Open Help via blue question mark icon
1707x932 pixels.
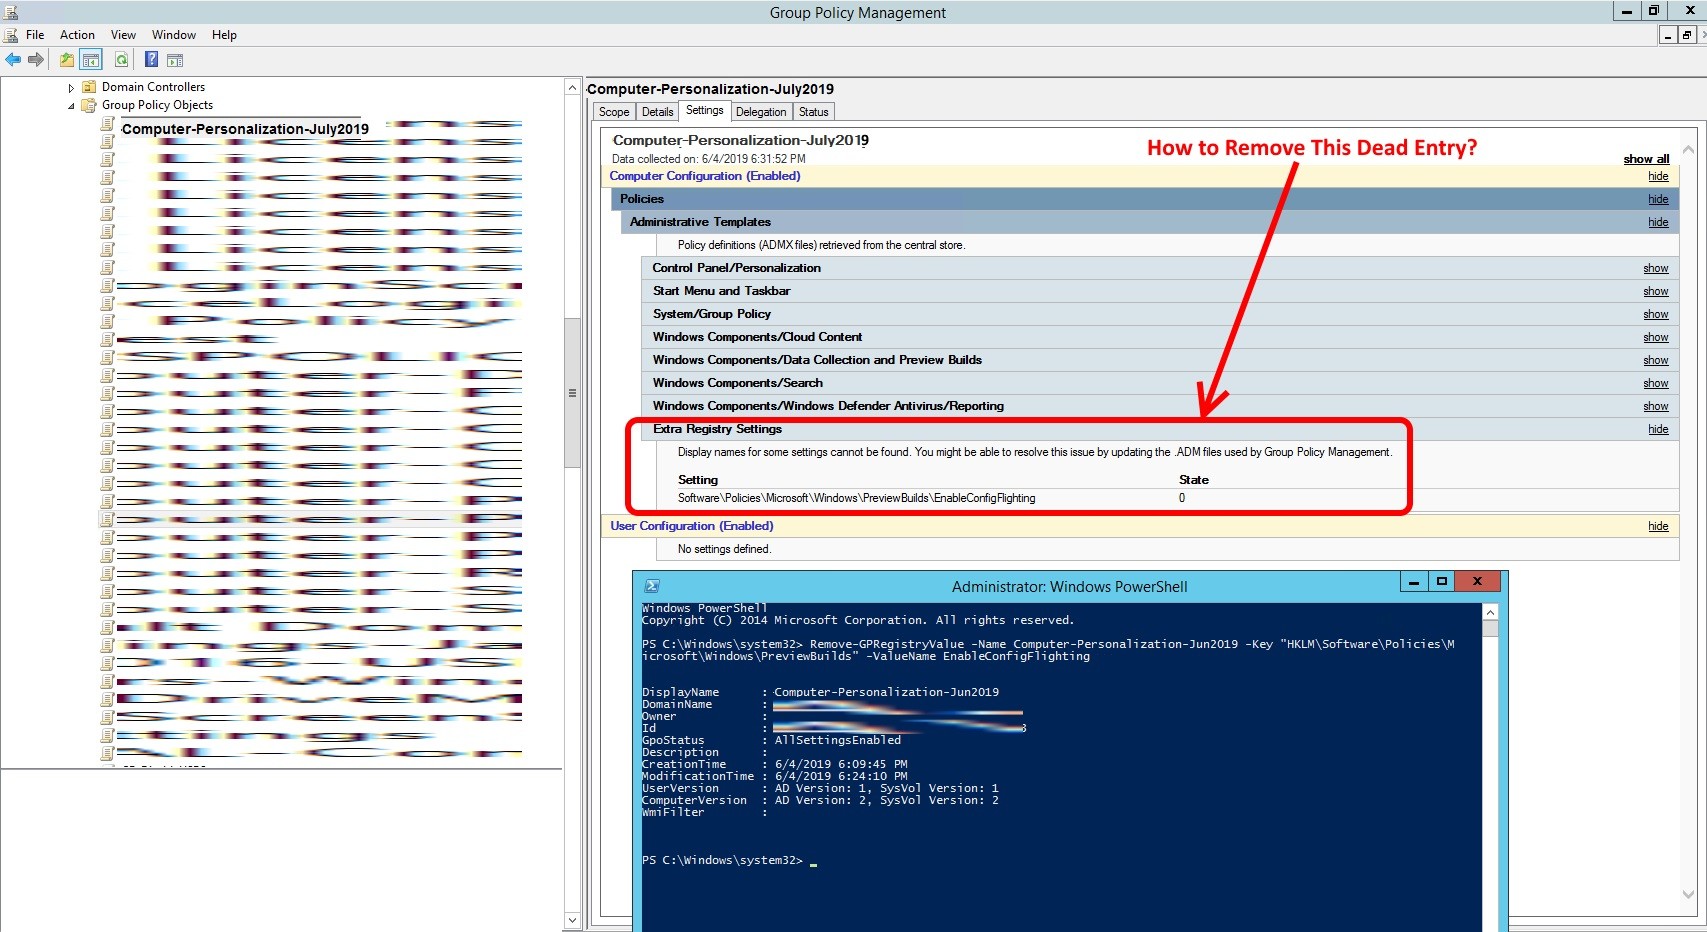[151, 60]
